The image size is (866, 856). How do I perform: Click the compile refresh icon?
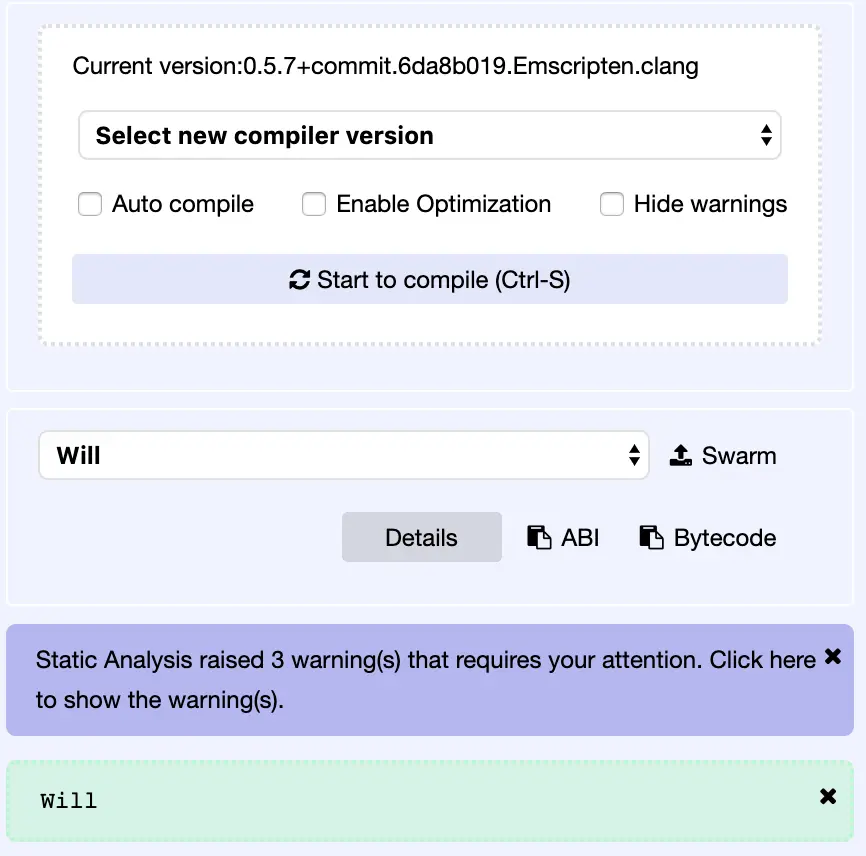click(299, 280)
